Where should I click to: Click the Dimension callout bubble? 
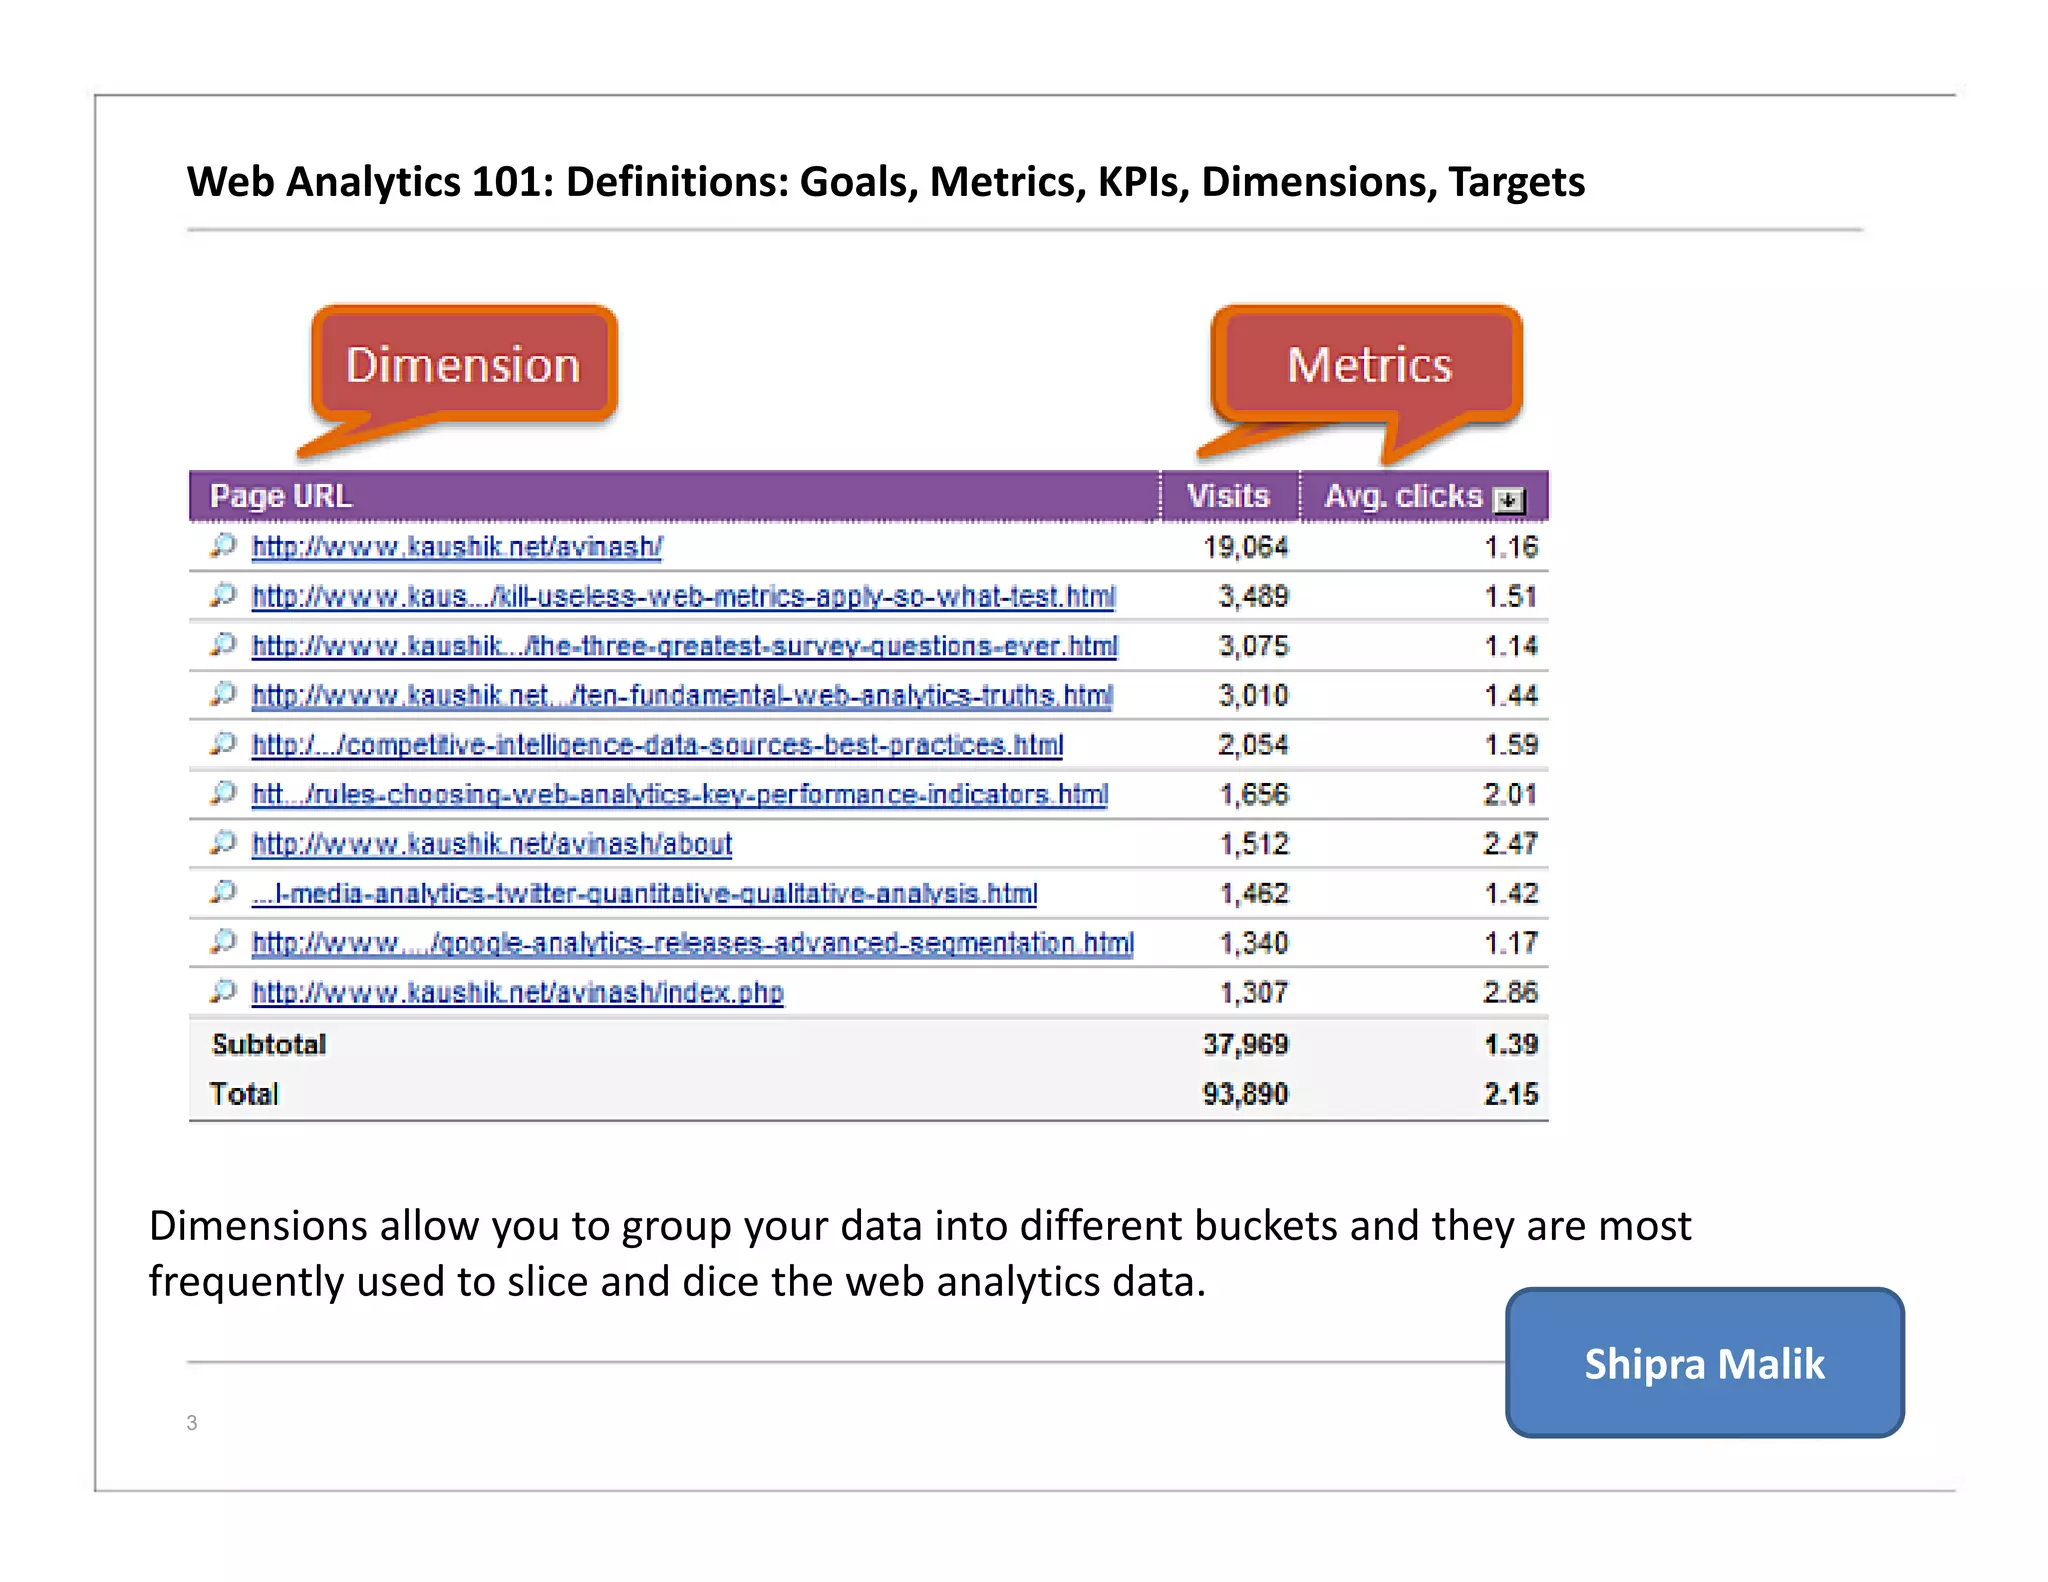tap(464, 365)
